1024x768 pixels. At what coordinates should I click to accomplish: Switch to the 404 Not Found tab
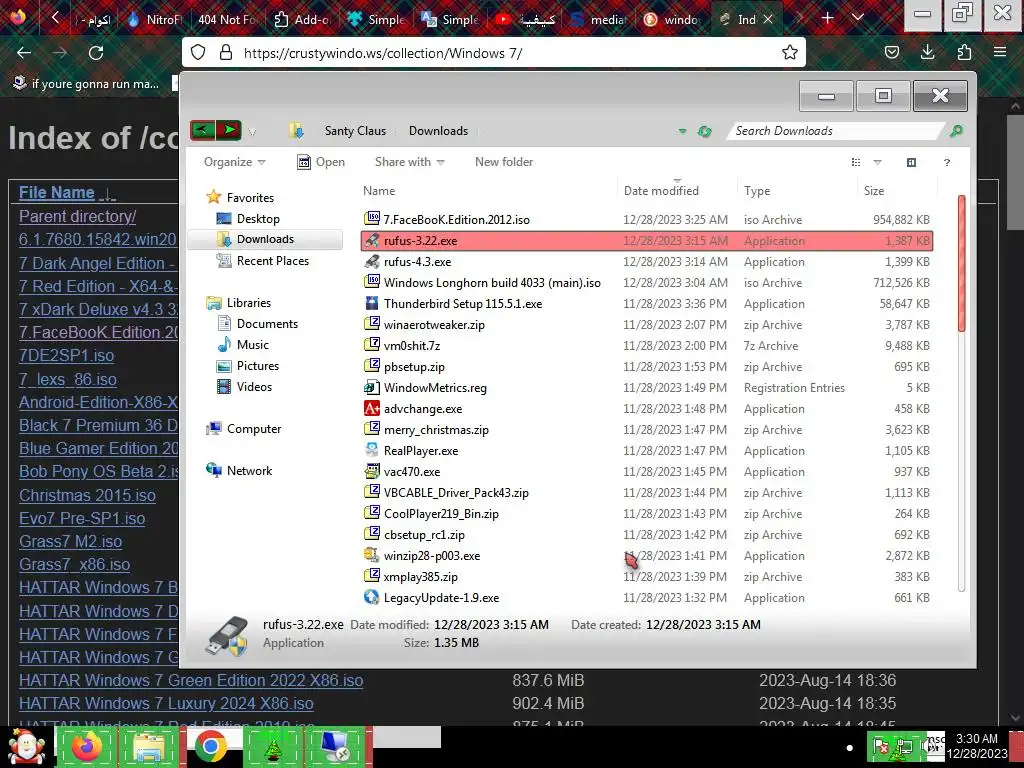(x=226, y=20)
